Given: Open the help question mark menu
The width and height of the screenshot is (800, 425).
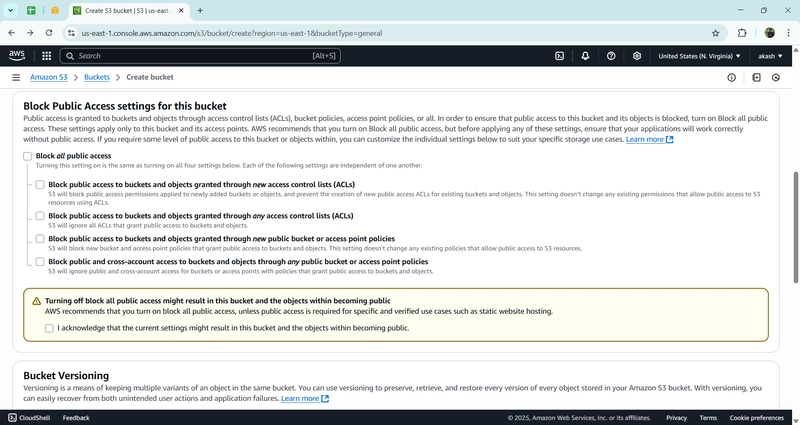Looking at the screenshot, I should pos(611,56).
